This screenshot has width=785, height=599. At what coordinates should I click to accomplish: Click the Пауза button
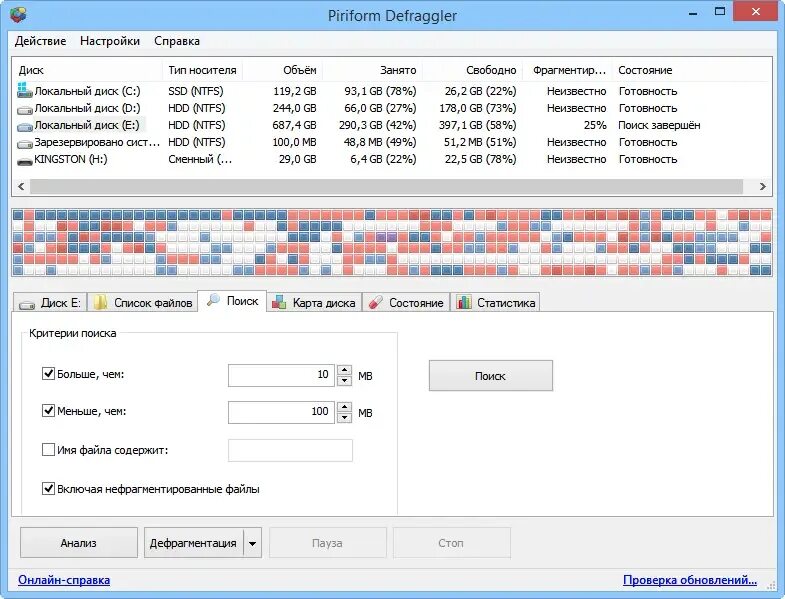coord(327,543)
